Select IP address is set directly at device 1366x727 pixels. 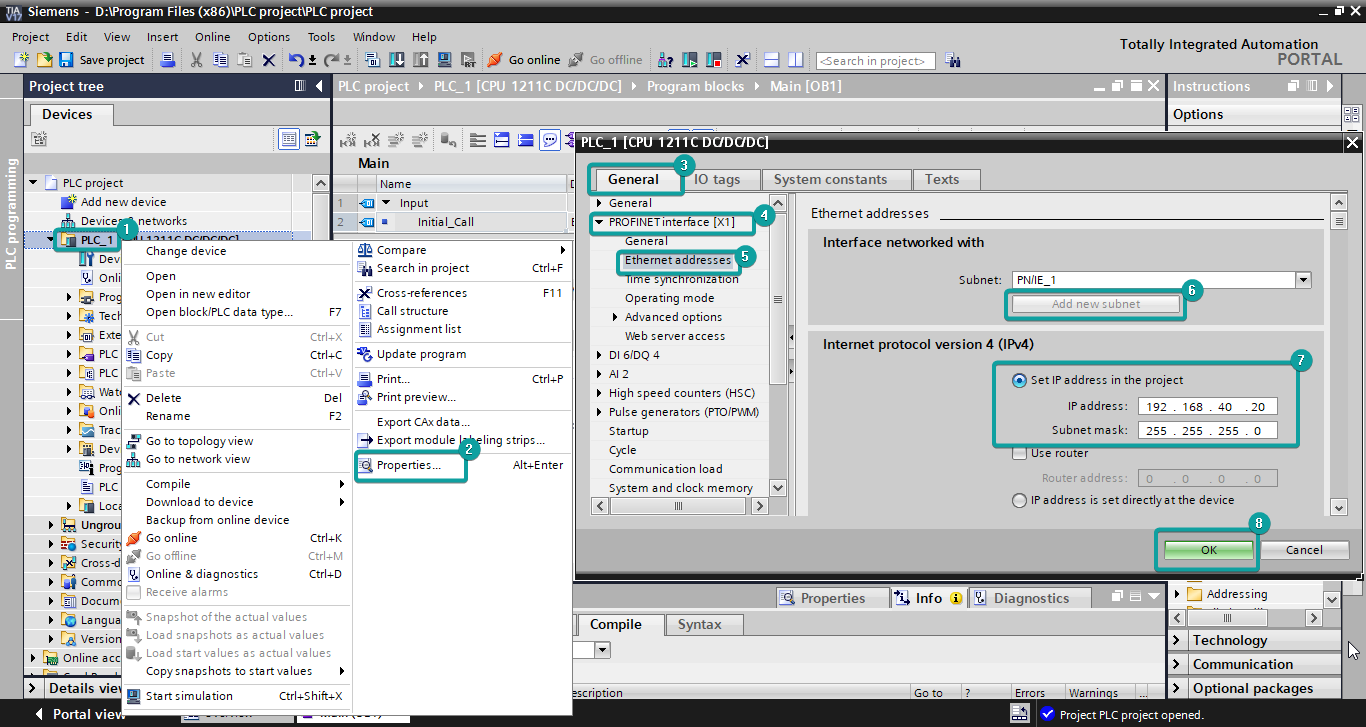(1019, 500)
